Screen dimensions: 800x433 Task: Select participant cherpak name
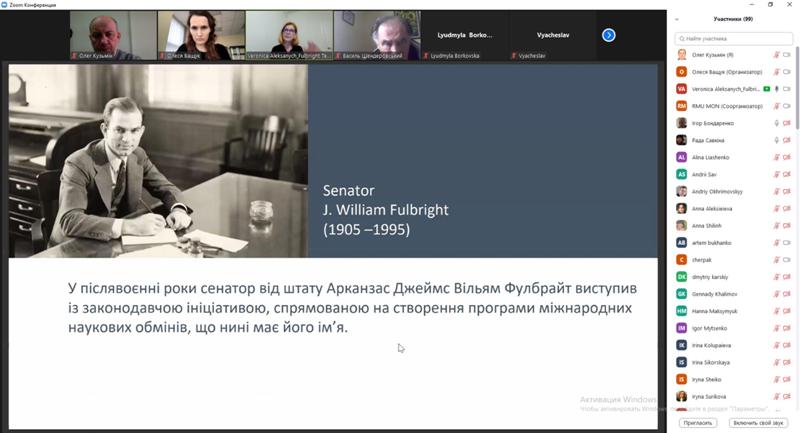pyautogui.click(x=702, y=260)
